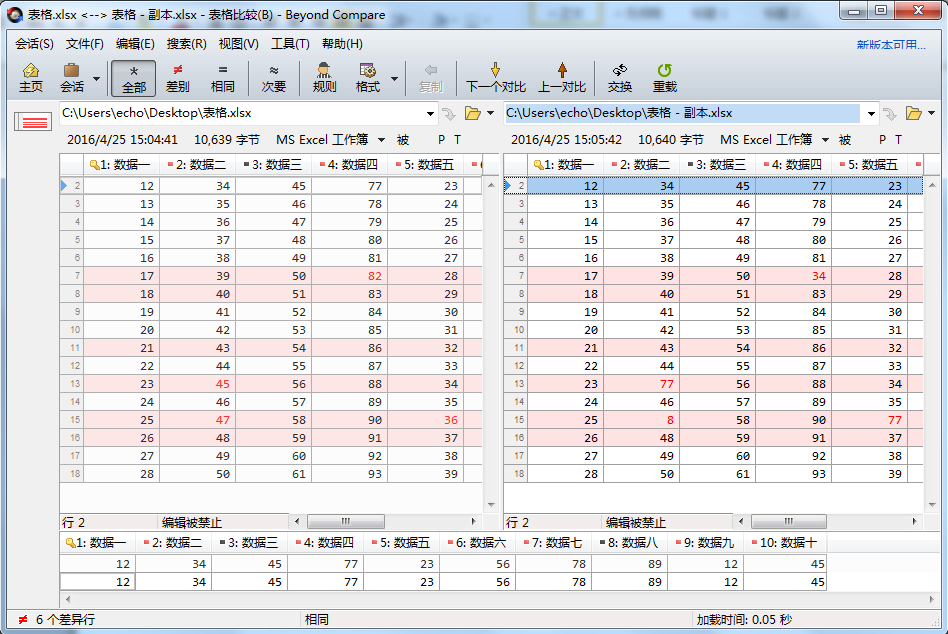The height and width of the screenshot is (634, 948).
Task: Jump to 下一个对比 next difference
Action: 496,77
